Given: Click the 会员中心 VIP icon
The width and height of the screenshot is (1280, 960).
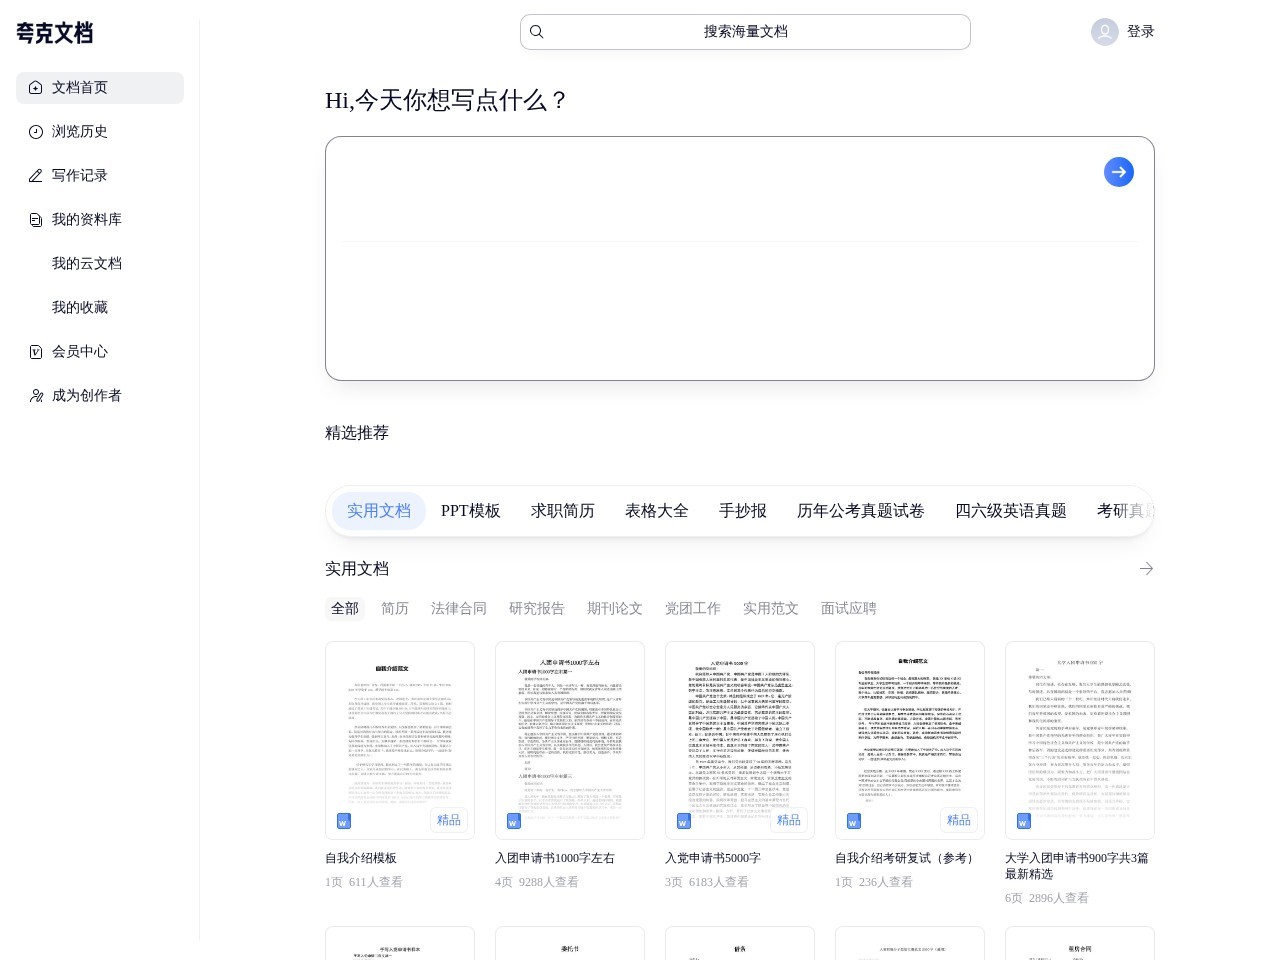Looking at the screenshot, I should pos(36,352).
